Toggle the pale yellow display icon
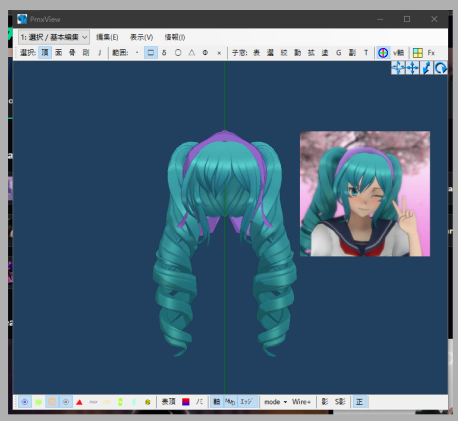 pos(107,402)
